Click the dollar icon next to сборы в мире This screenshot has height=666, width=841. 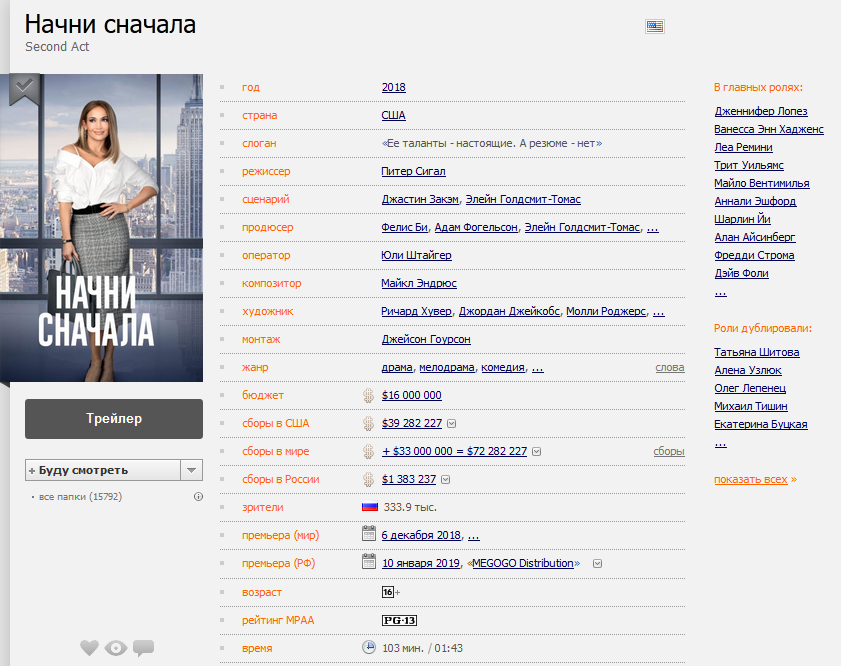tap(368, 451)
